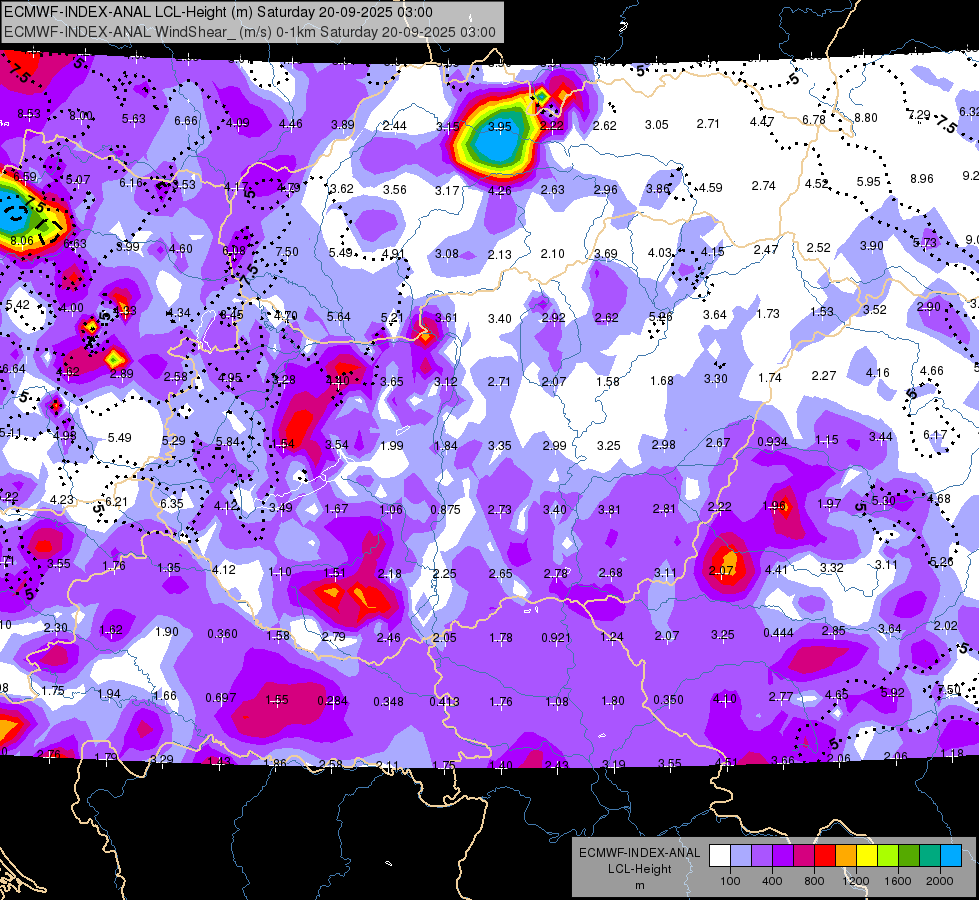Viewport: 979px width, 900px height.
Task: Click the LCL-Height text in the legend
Action: tap(639, 869)
